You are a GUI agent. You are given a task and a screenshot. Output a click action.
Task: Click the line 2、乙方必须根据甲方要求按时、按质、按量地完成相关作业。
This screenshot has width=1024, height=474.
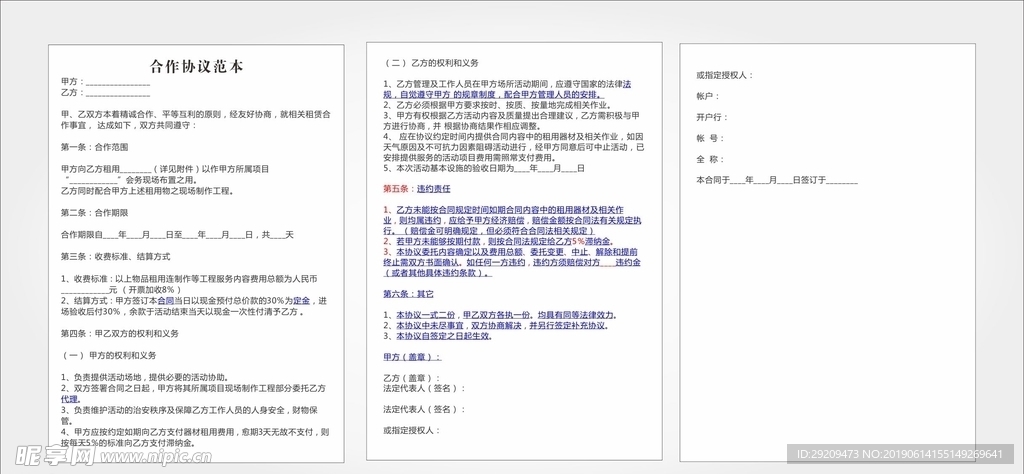tap(496, 104)
